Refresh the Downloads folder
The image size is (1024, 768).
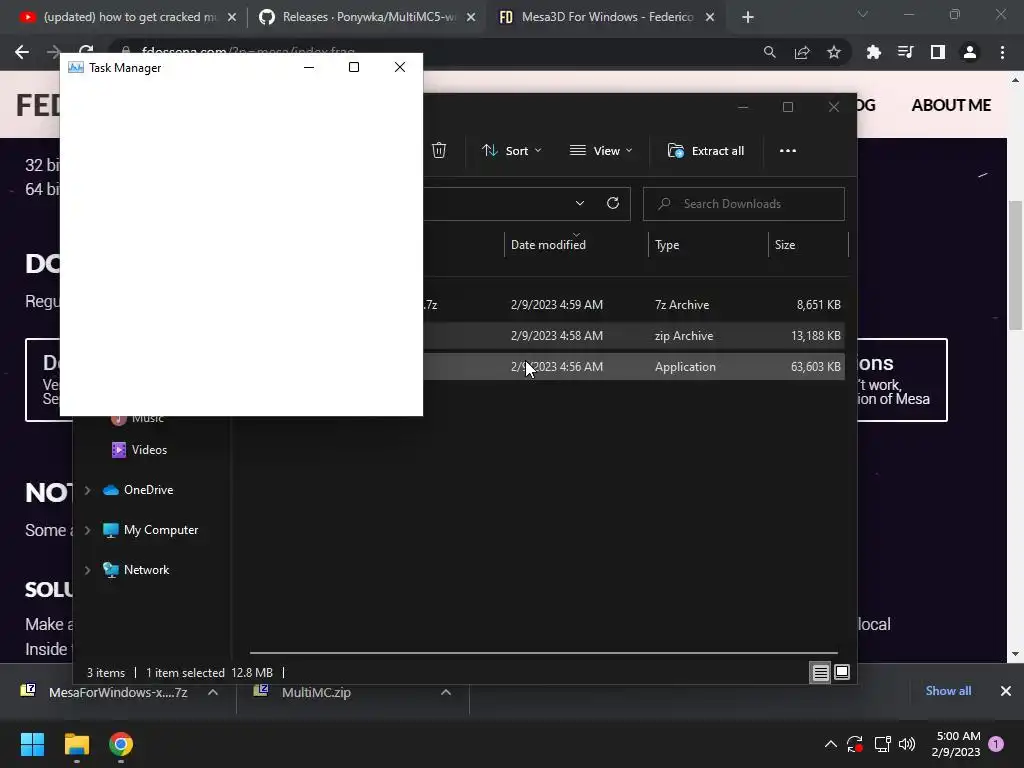613,203
